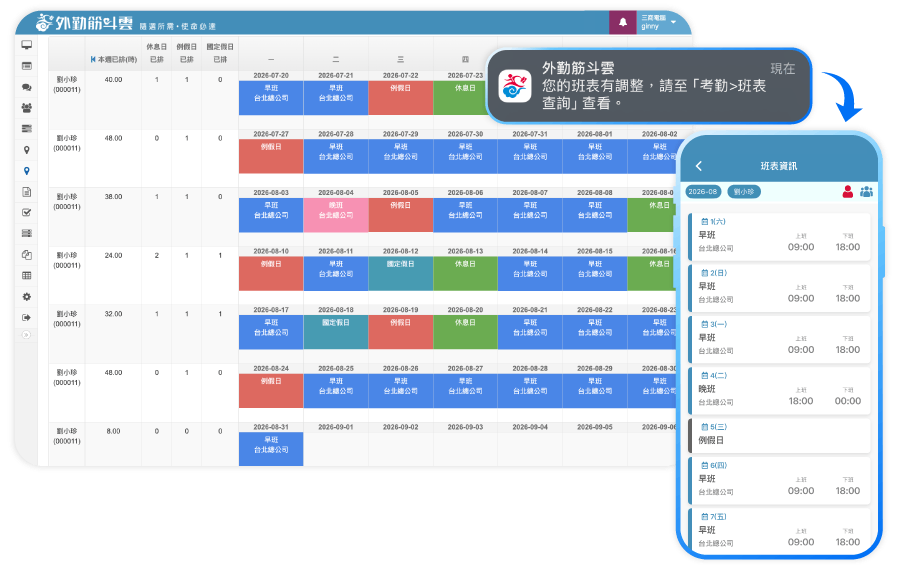Open the document page sidebar icon
The height and width of the screenshot is (570, 900).
tap(26, 192)
